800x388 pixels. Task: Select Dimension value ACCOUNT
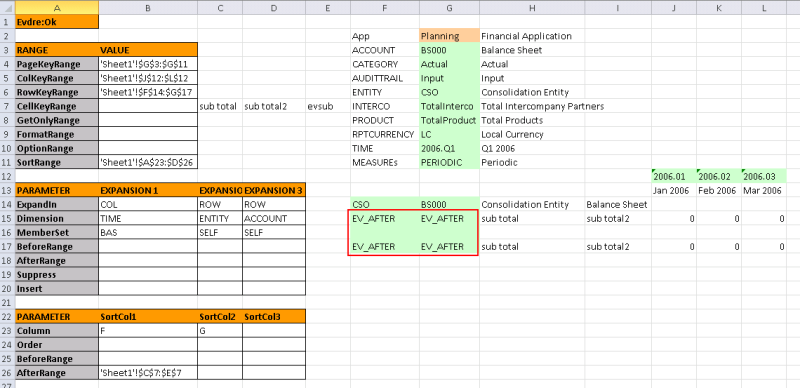(x=274, y=219)
